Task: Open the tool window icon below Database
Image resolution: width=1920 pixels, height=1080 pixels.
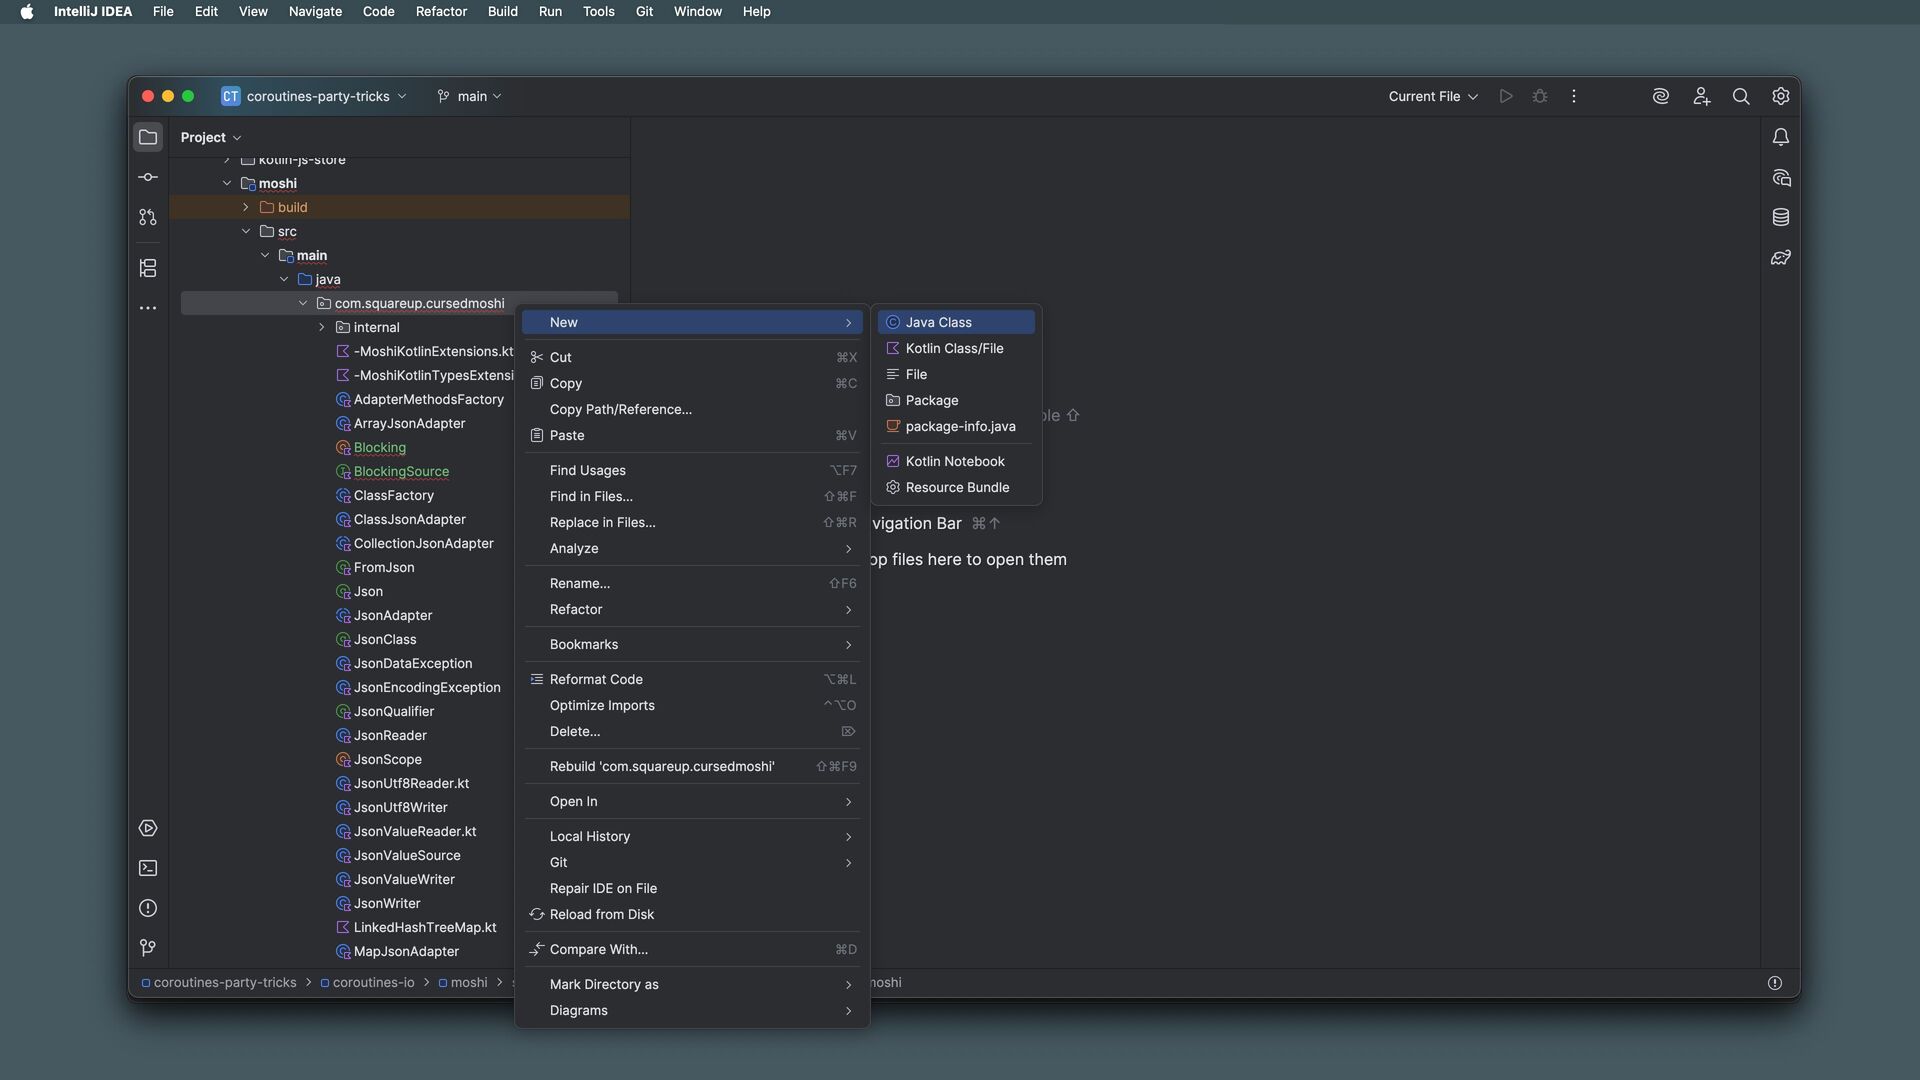Action: (1781, 257)
